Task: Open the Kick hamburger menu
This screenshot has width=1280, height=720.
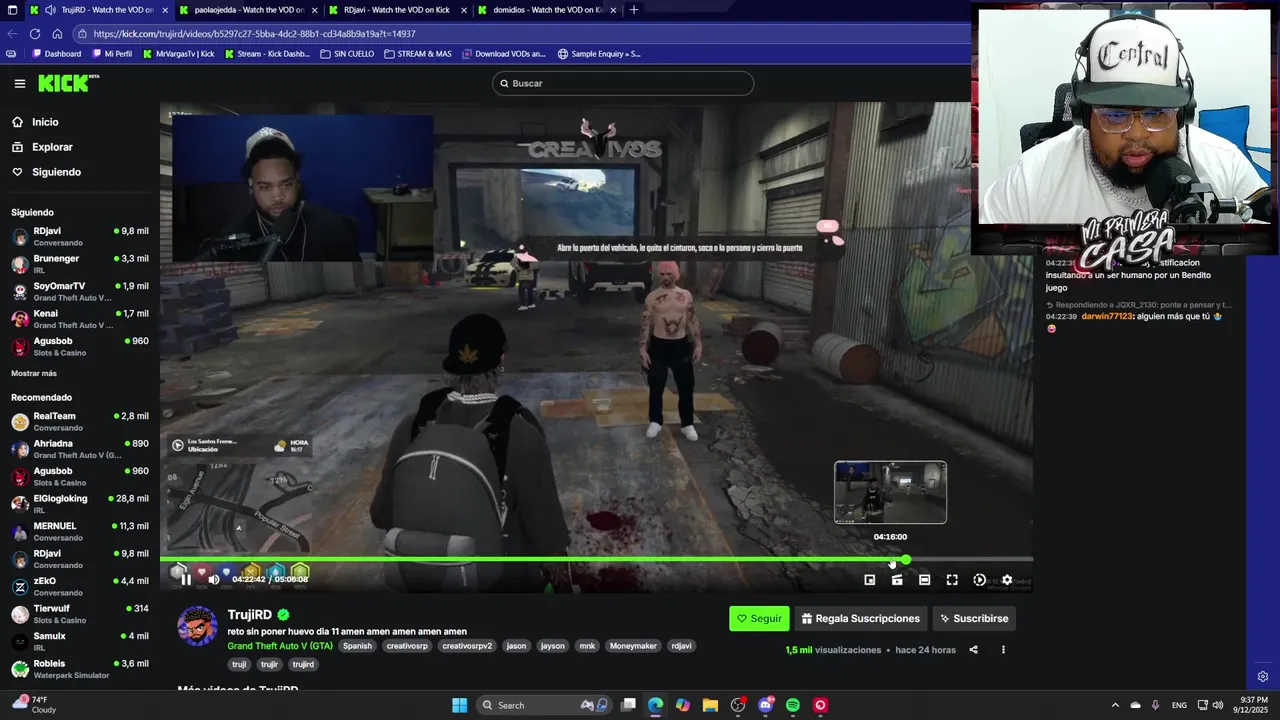Action: click(19, 84)
